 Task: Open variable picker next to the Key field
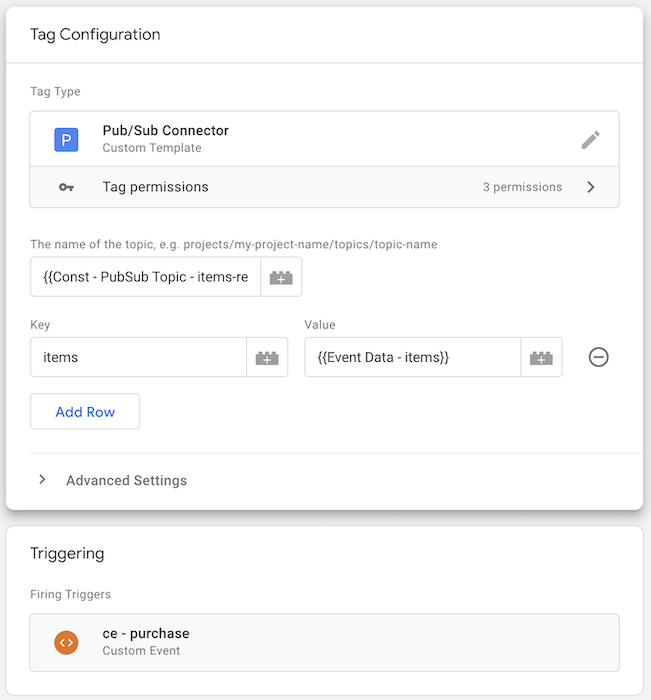[x=267, y=357]
